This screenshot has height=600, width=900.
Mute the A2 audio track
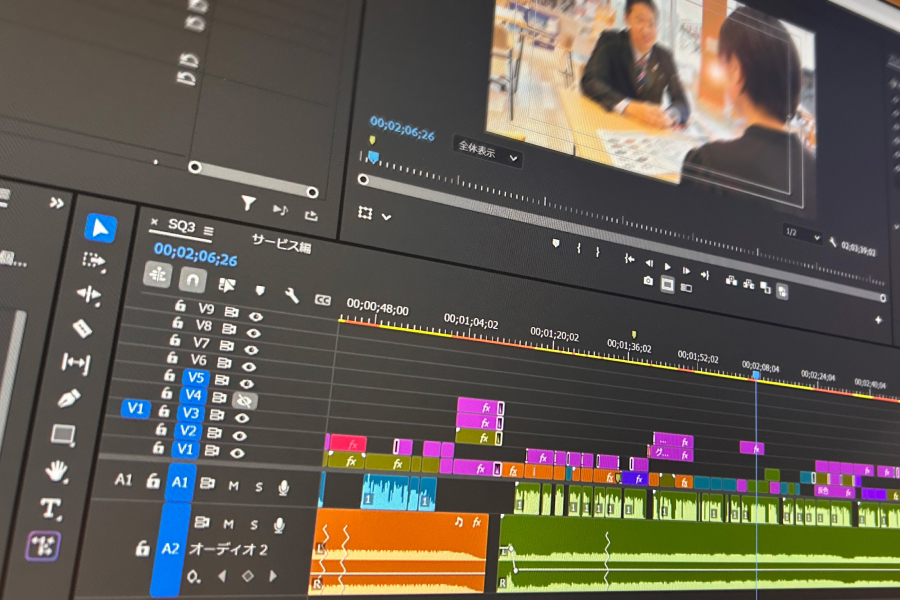(228, 524)
